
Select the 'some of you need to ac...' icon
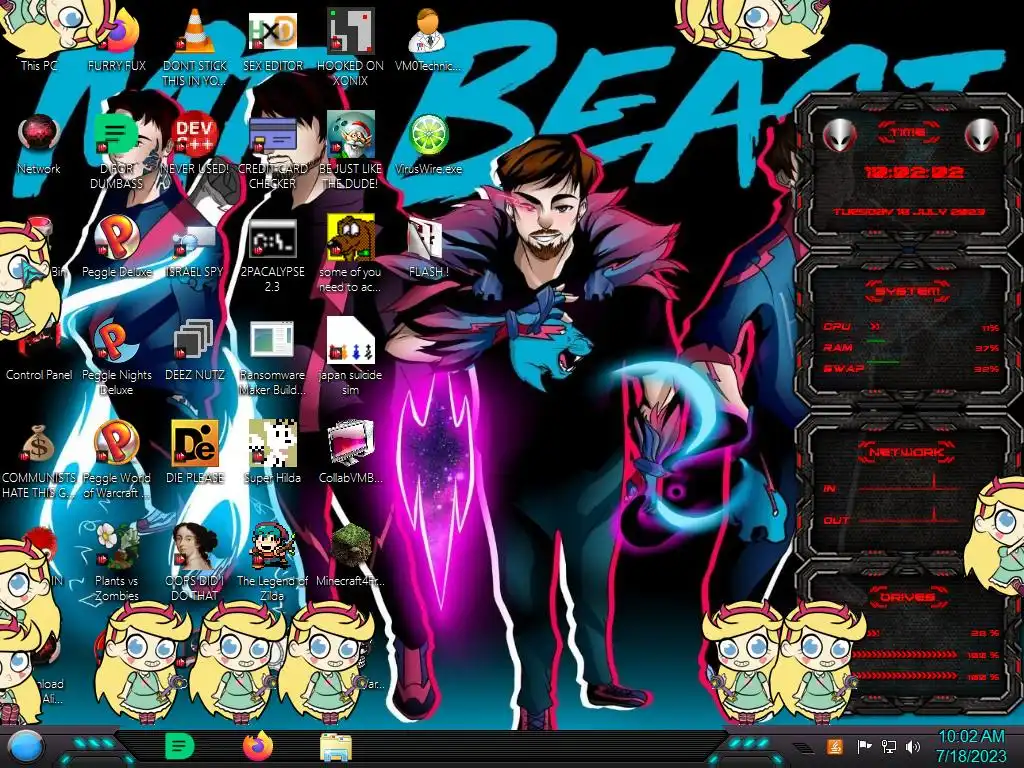click(350, 255)
